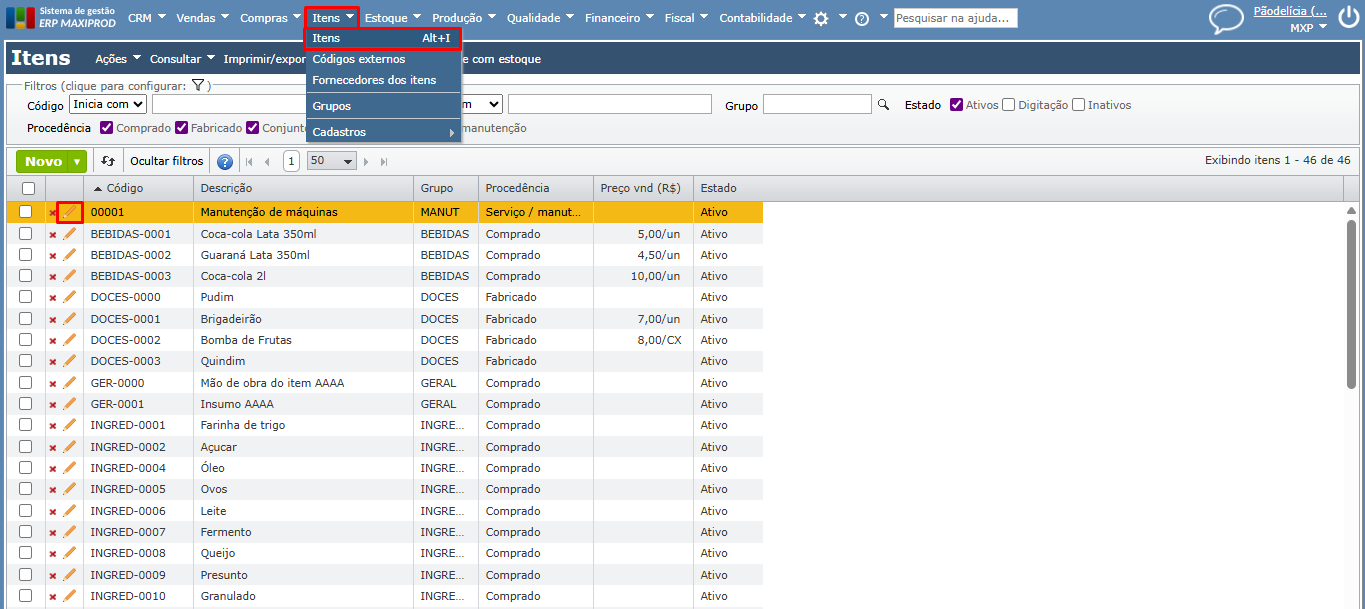The width and height of the screenshot is (1365, 609).
Task: Toggle the Comprado procedência checkbox
Action: (106, 128)
